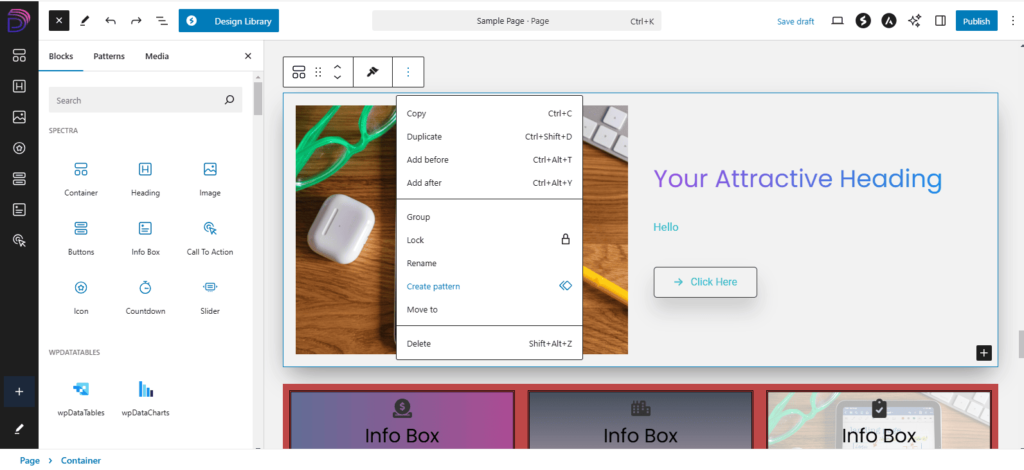Insert the Countdown block
This screenshot has width=1024, height=470.
click(x=145, y=288)
